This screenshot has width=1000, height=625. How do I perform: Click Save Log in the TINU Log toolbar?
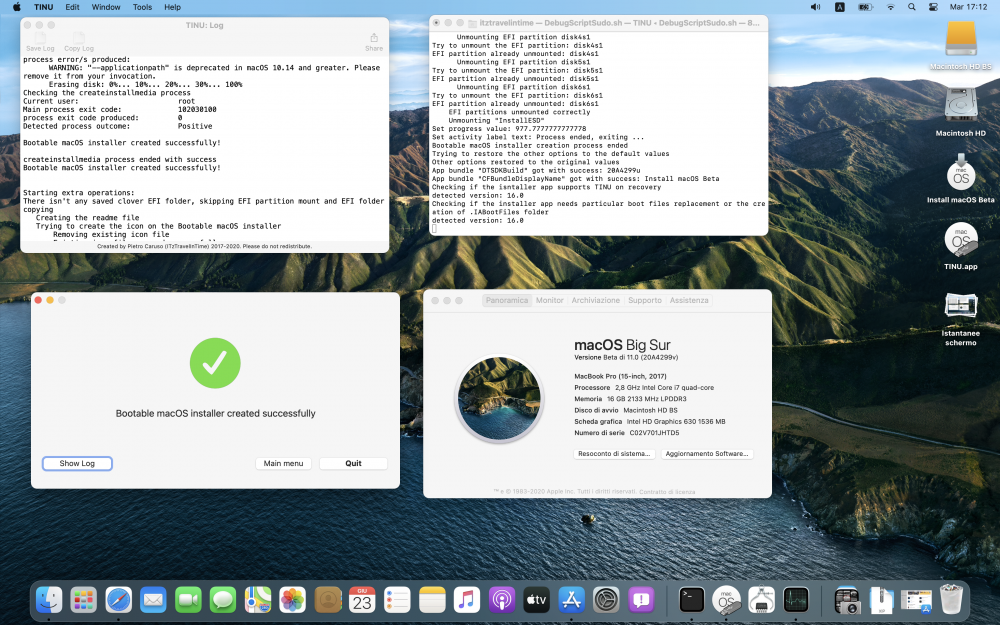coord(40,42)
